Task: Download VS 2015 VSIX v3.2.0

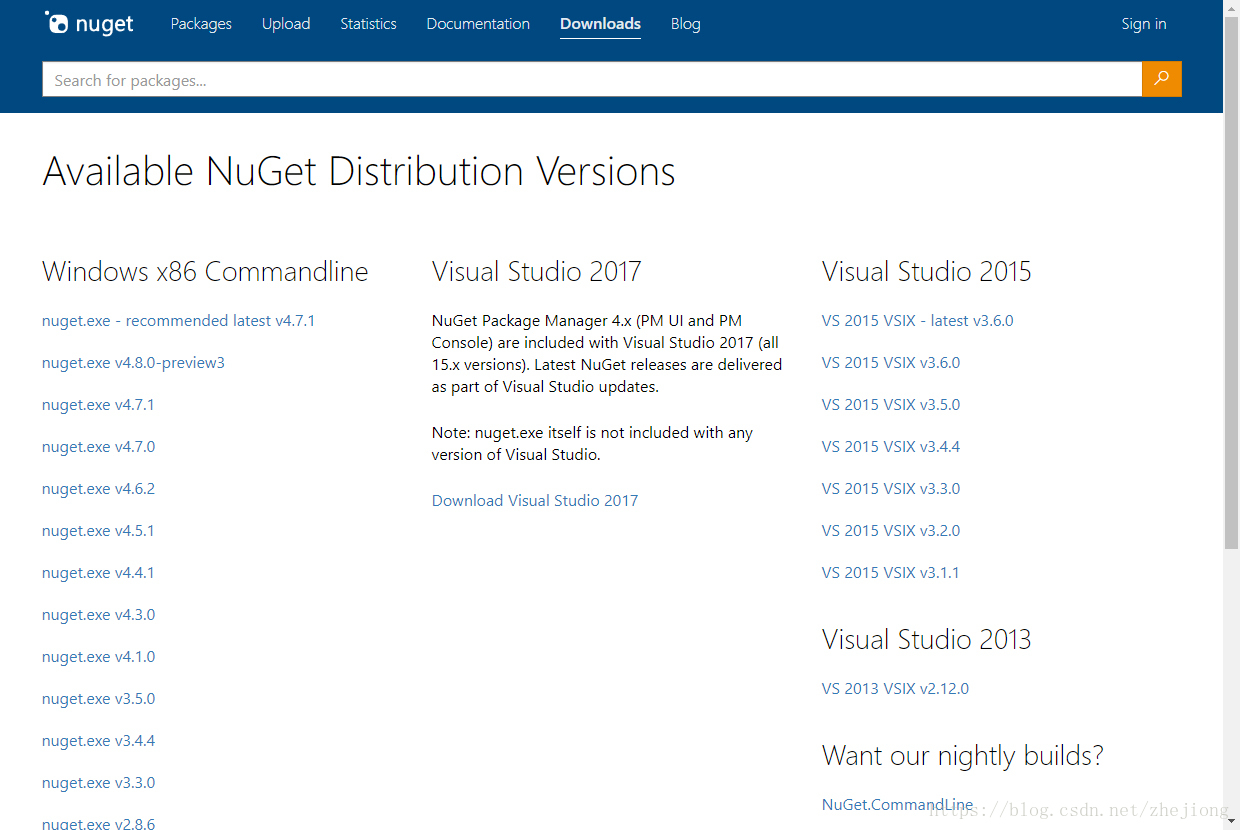Action: click(x=891, y=531)
